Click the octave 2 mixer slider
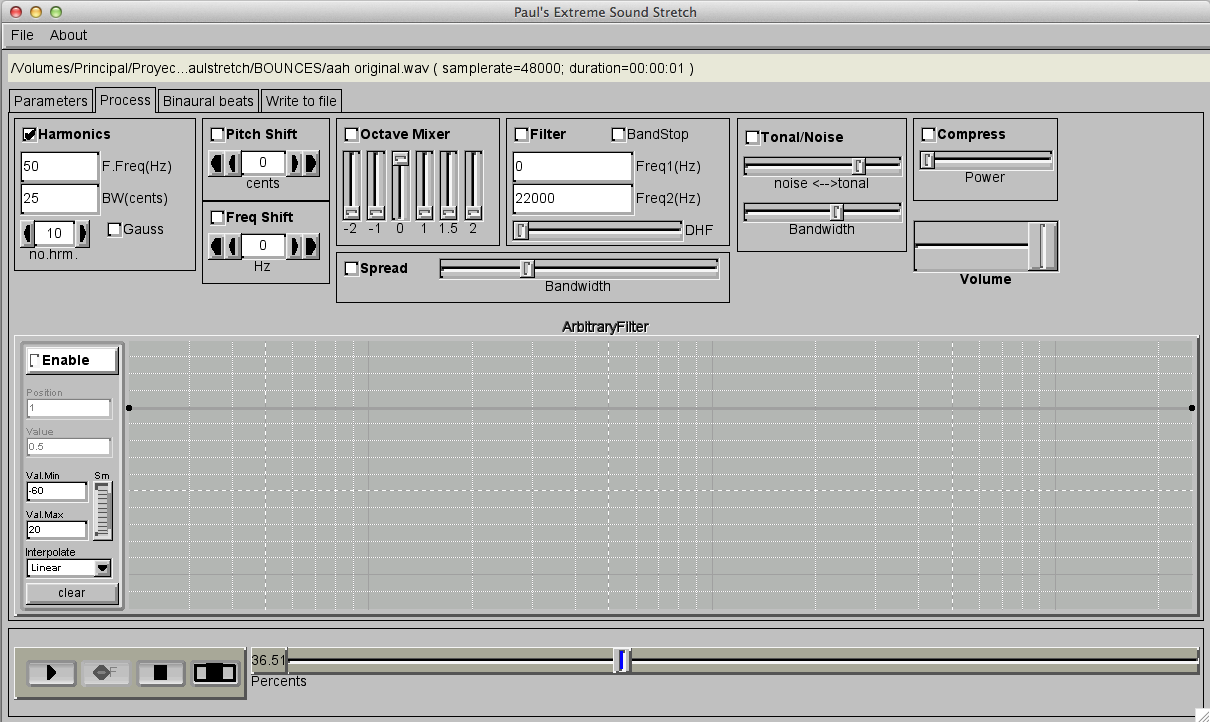1210x722 pixels. coord(473,185)
